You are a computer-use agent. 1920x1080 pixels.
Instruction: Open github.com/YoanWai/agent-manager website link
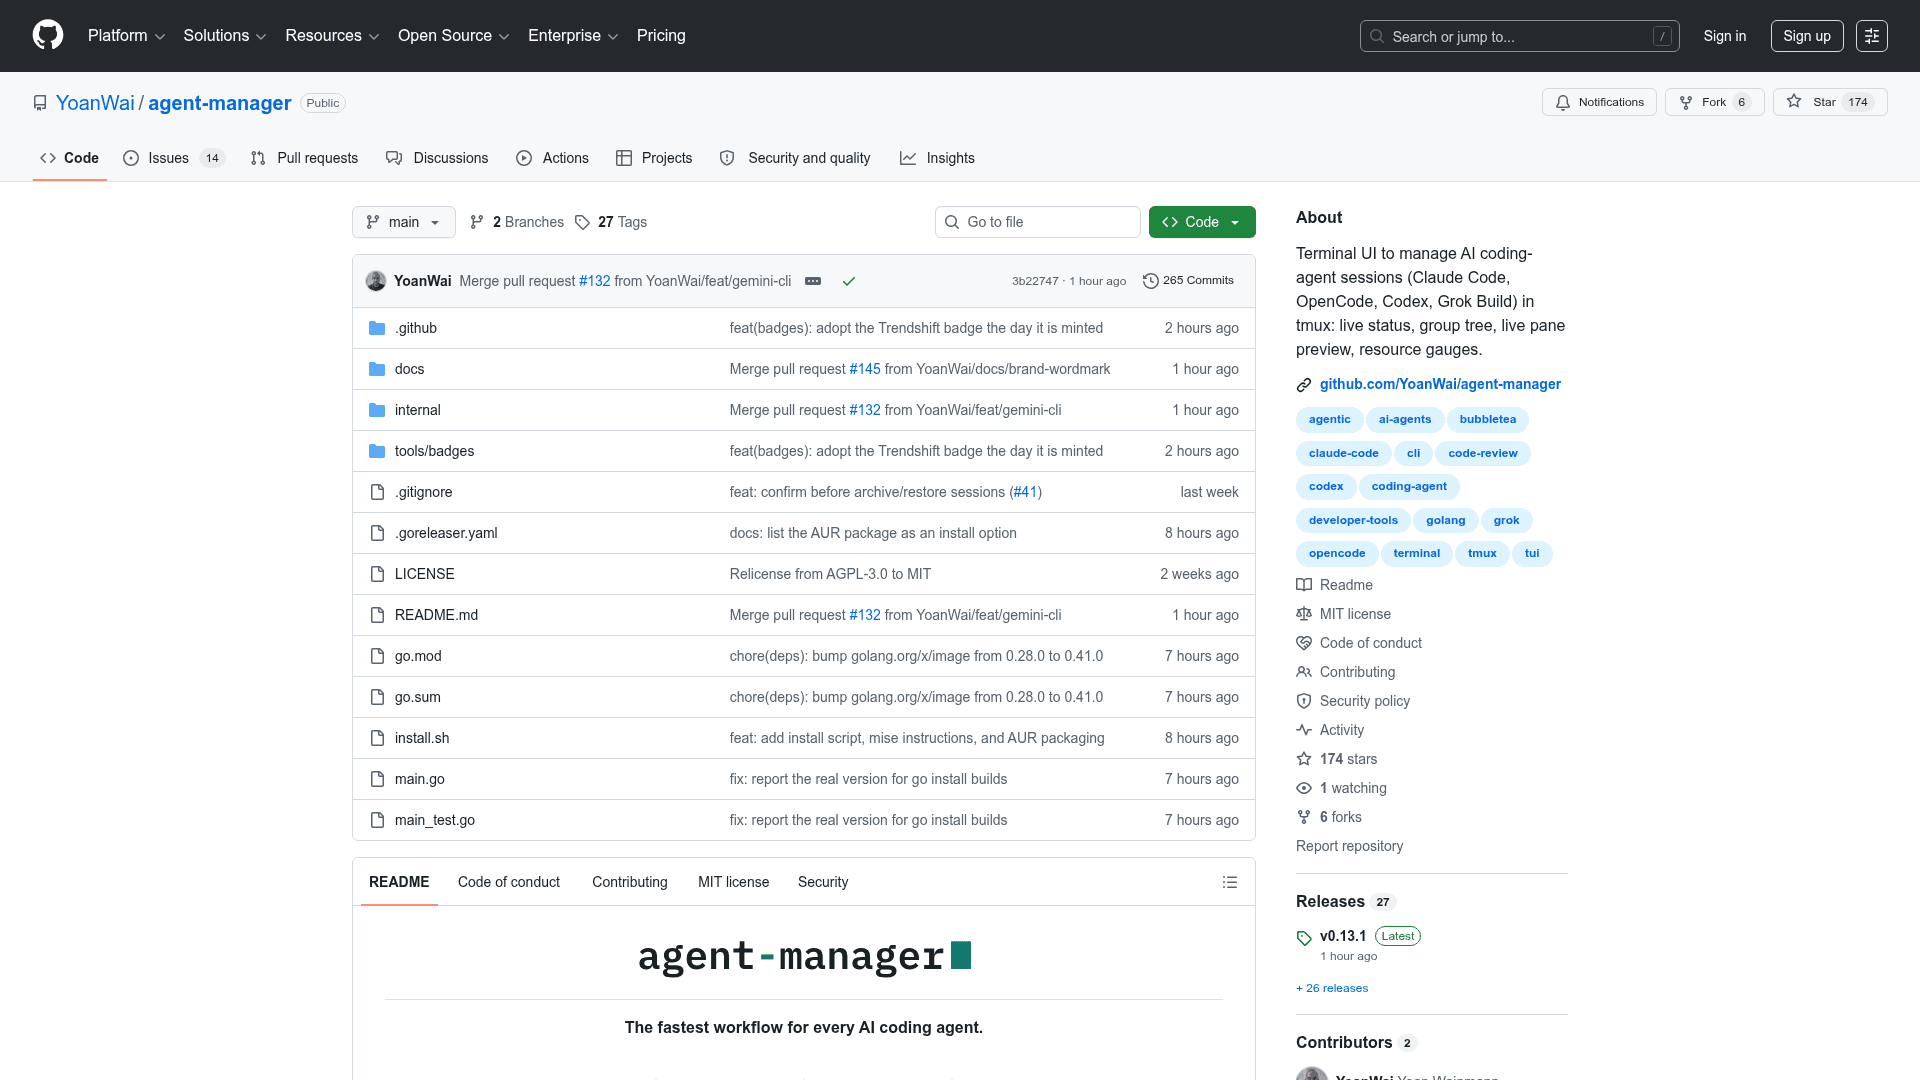coord(1440,384)
